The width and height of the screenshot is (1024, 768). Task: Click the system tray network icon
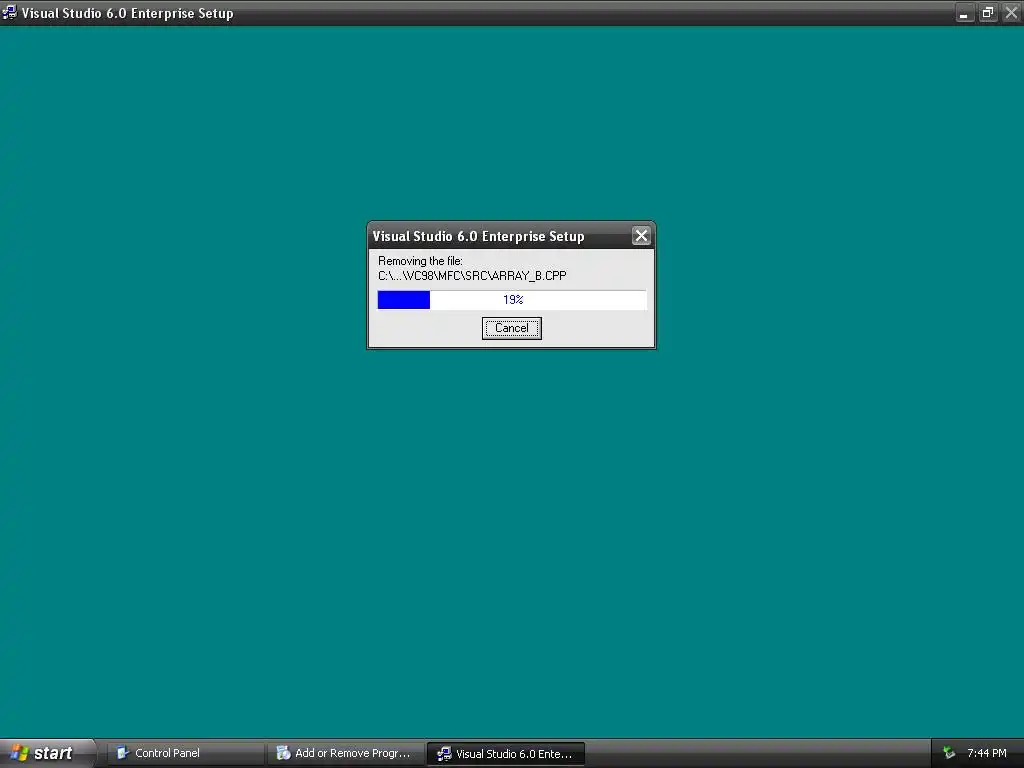coord(949,753)
